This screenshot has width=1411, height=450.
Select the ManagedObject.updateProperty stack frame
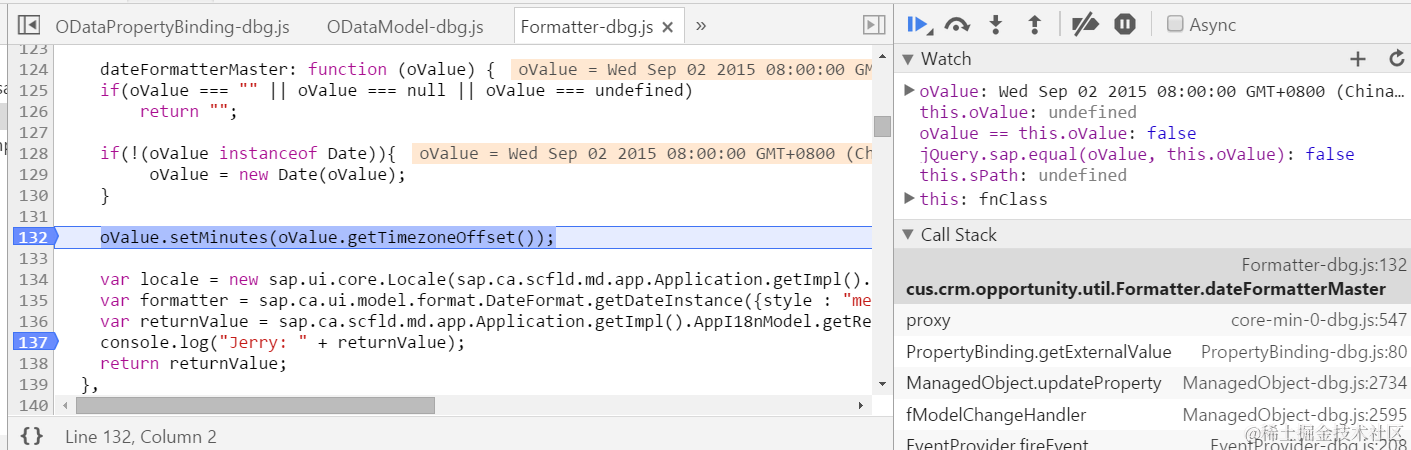(x=1152, y=383)
